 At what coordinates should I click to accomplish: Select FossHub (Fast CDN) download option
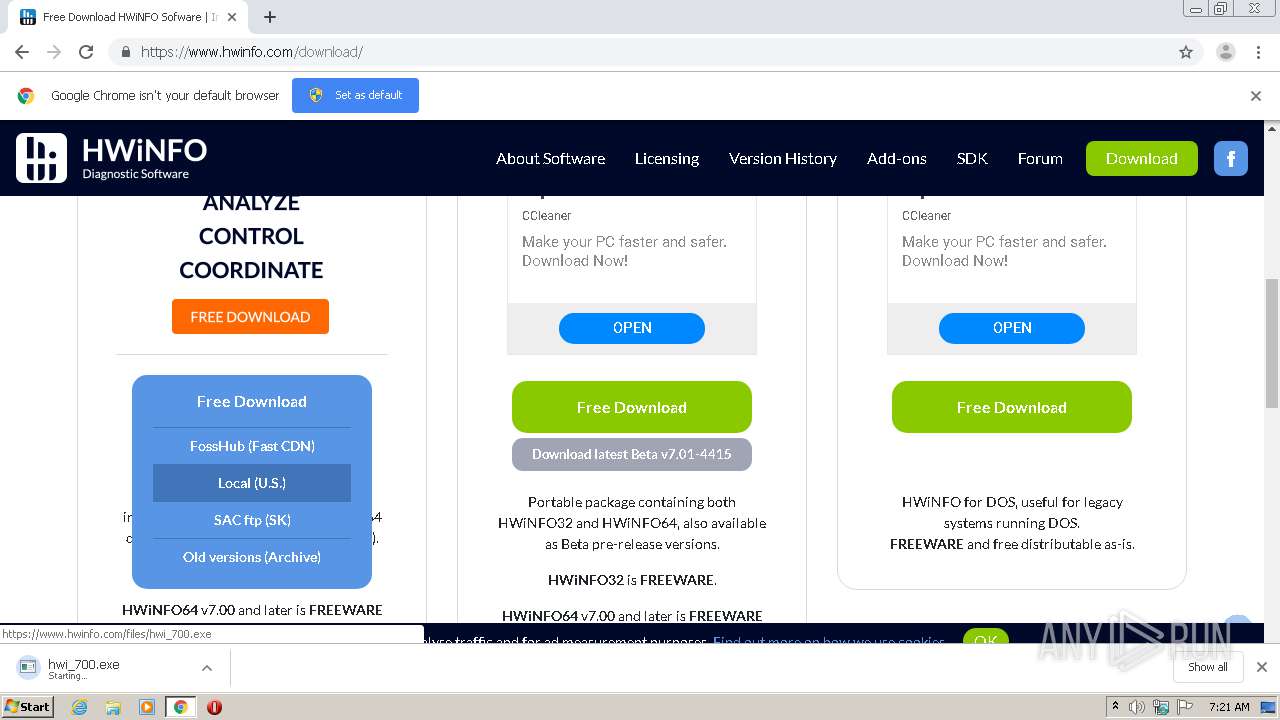(252, 446)
